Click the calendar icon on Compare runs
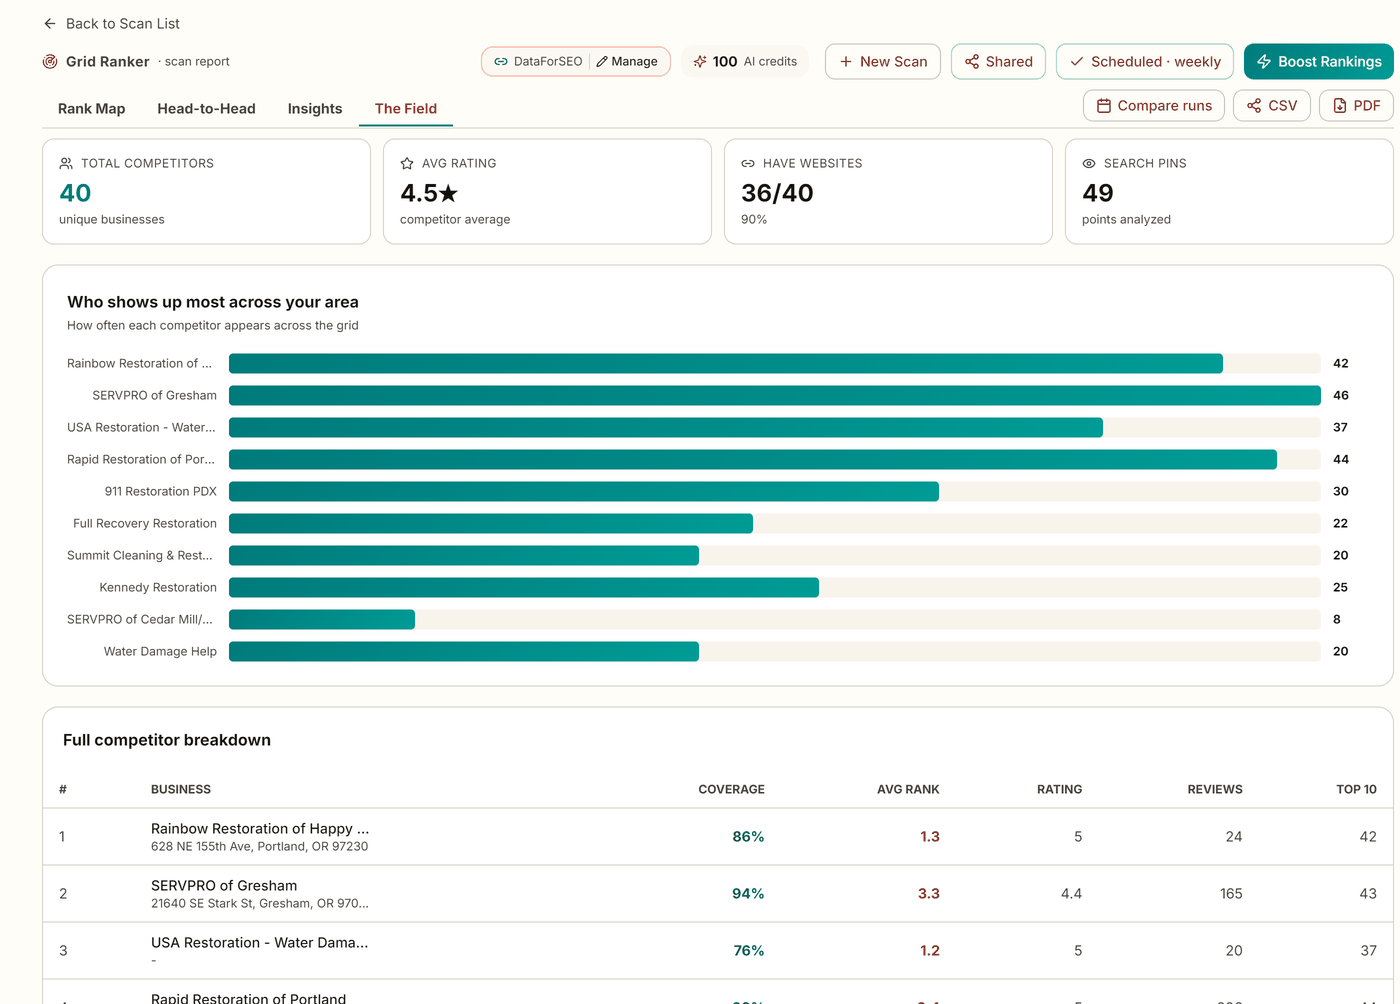Viewport: 1400px width, 1004px height. (x=1104, y=106)
